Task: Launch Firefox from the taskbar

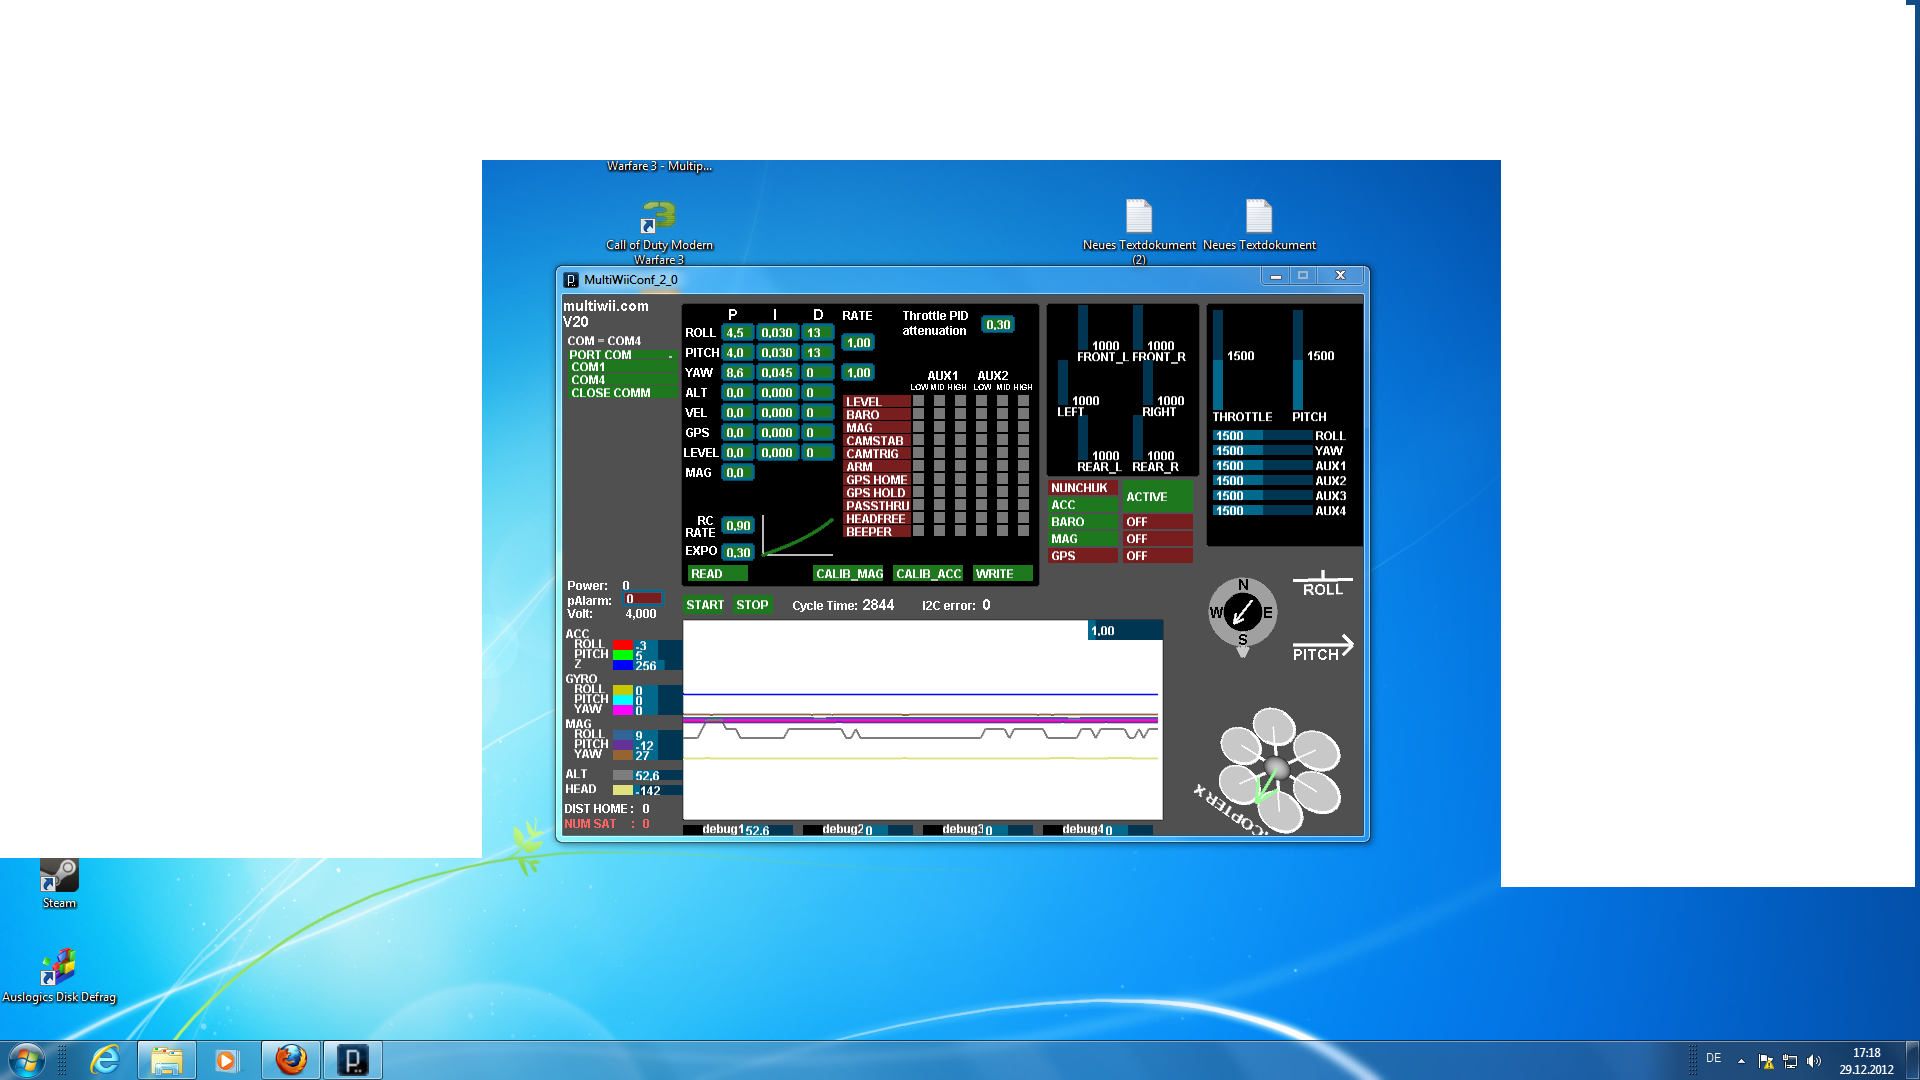Action: [x=290, y=1059]
